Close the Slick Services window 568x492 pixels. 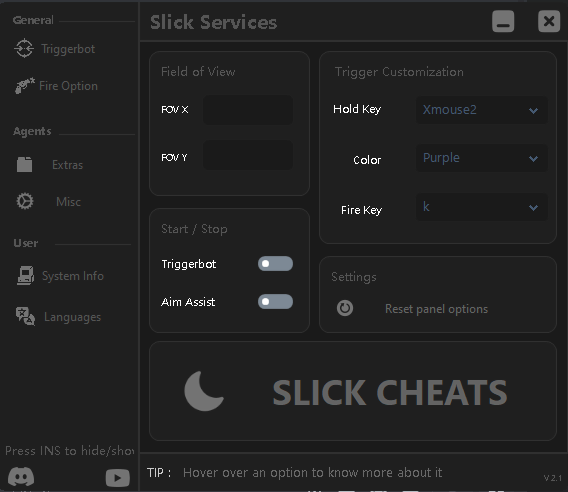click(x=549, y=21)
